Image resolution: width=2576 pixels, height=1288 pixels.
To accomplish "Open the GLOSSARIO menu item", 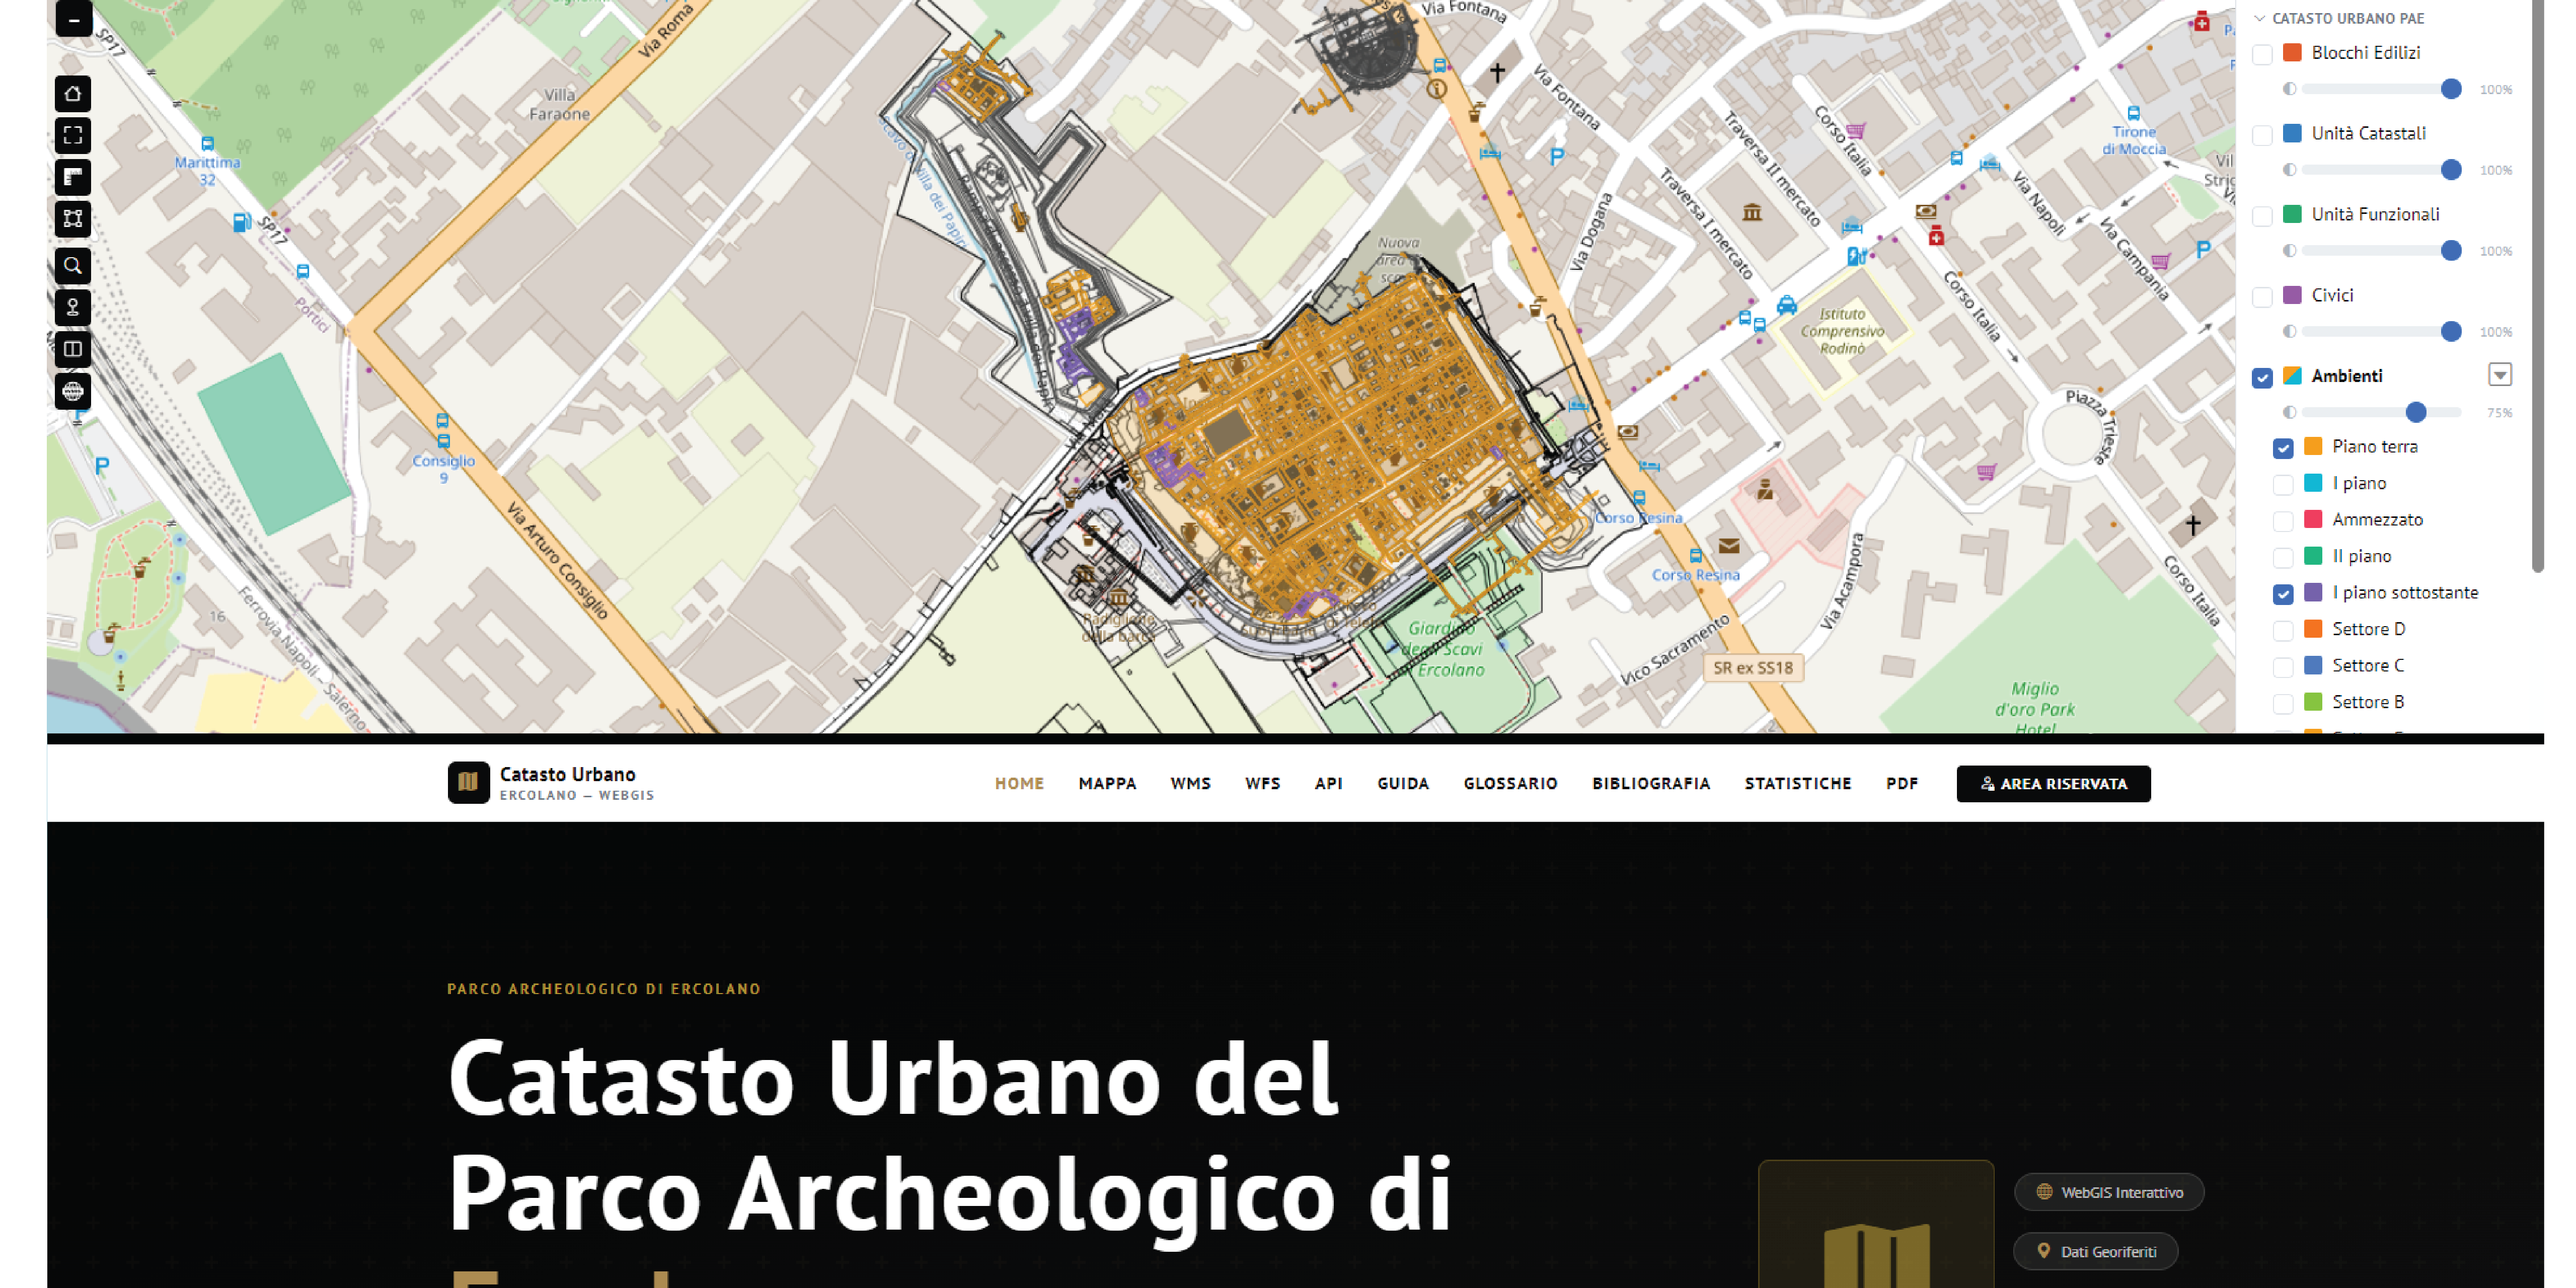I will tap(1510, 783).
